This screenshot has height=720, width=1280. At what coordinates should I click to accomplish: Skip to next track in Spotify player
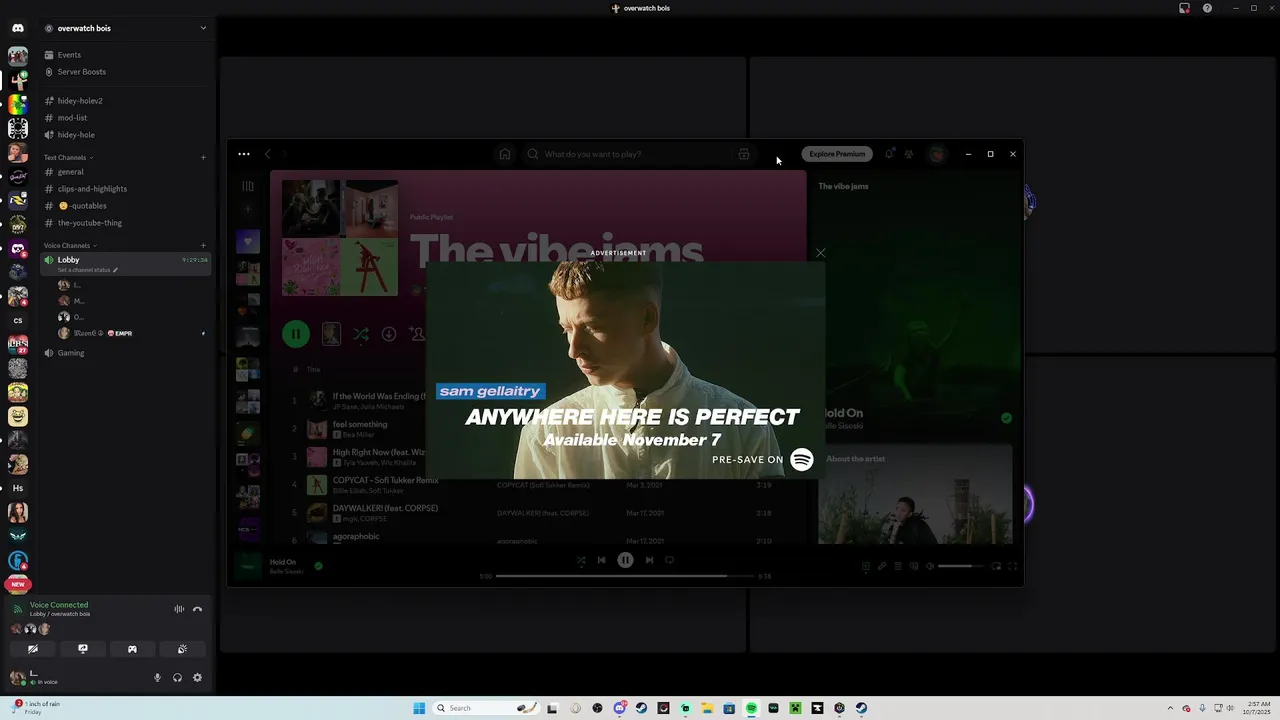(649, 560)
